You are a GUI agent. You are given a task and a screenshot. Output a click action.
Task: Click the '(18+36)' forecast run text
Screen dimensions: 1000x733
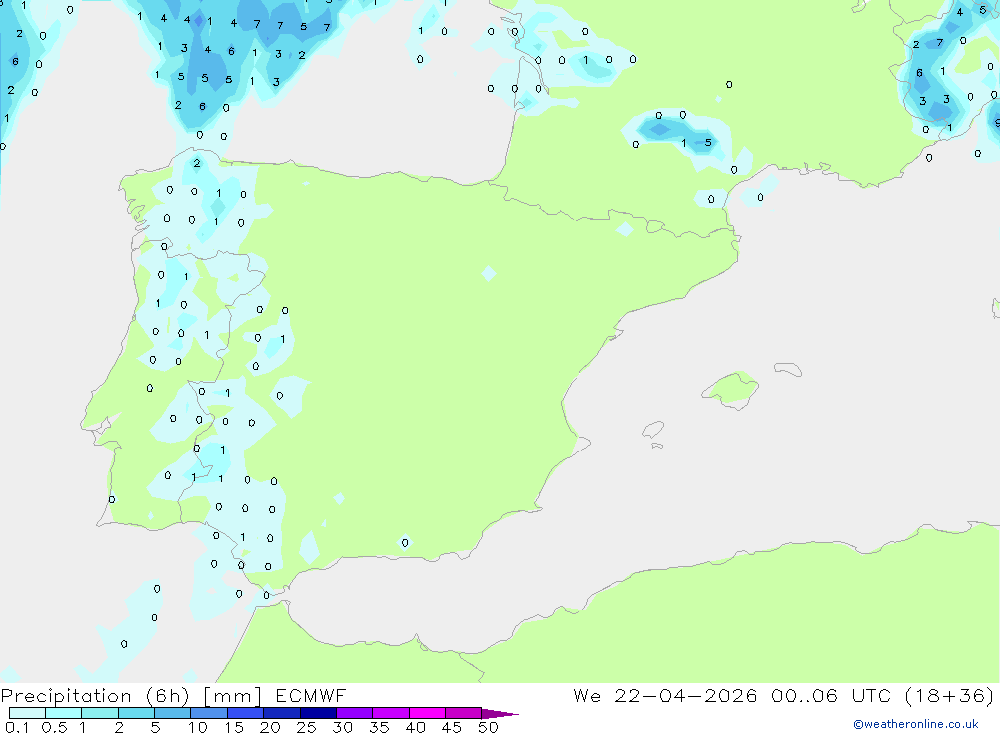click(949, 695)
